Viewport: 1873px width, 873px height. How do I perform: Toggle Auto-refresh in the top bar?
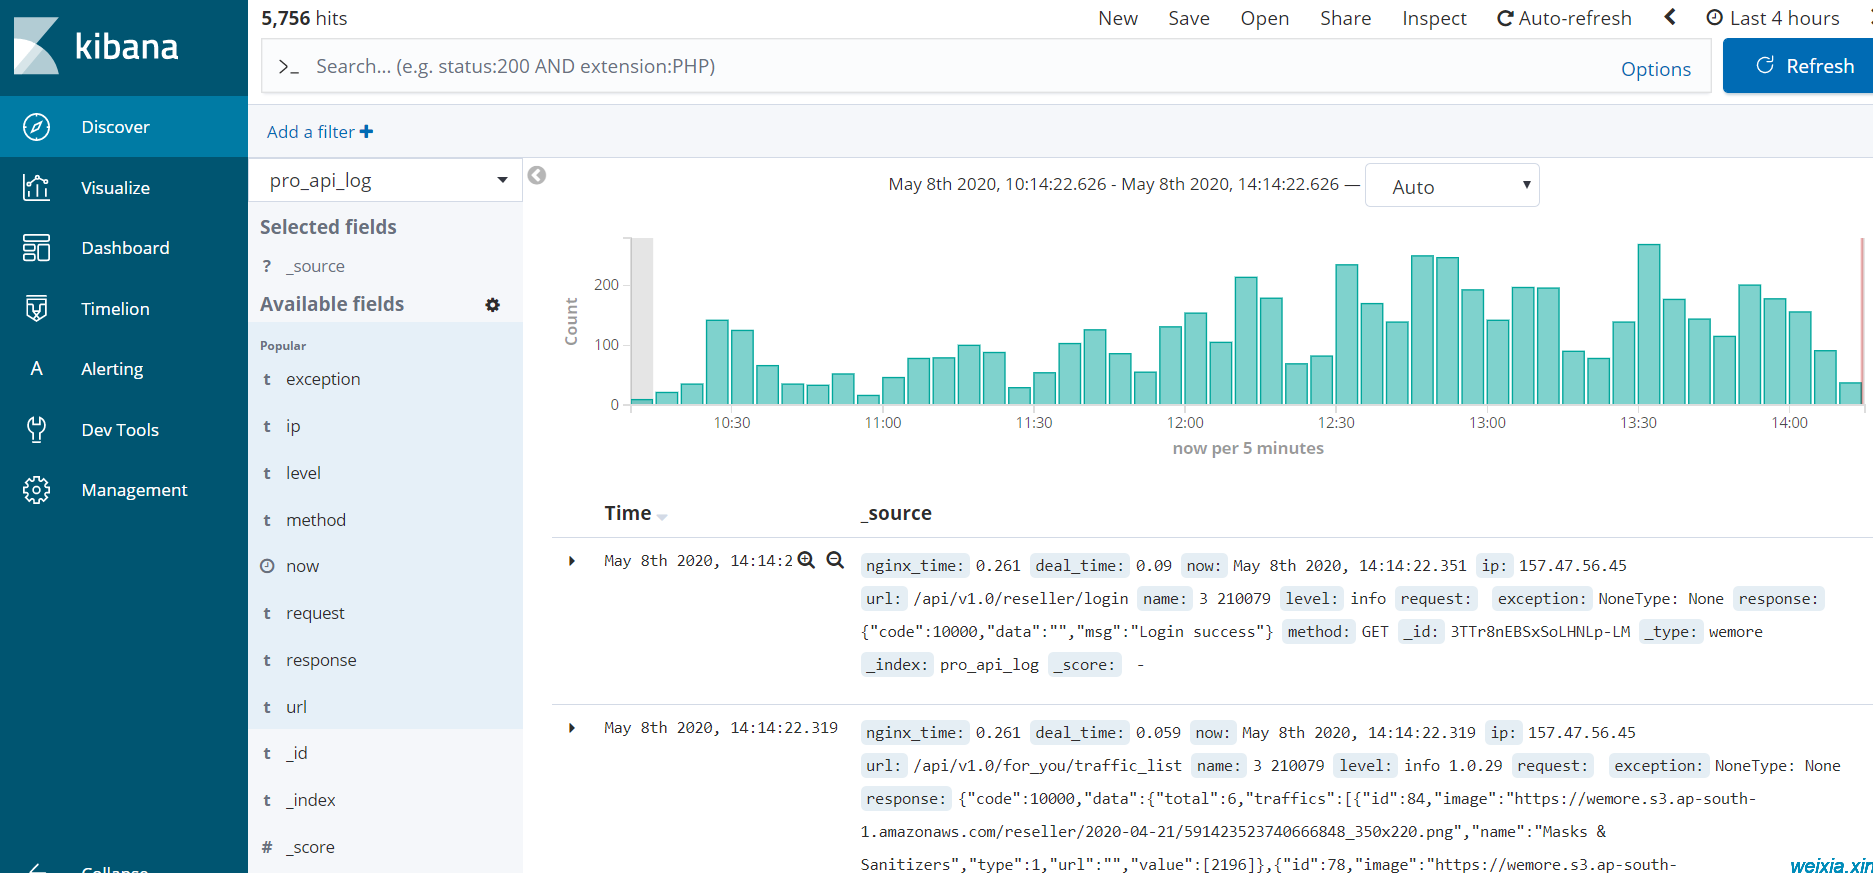pyautogui.click(x=1564, y=18)
